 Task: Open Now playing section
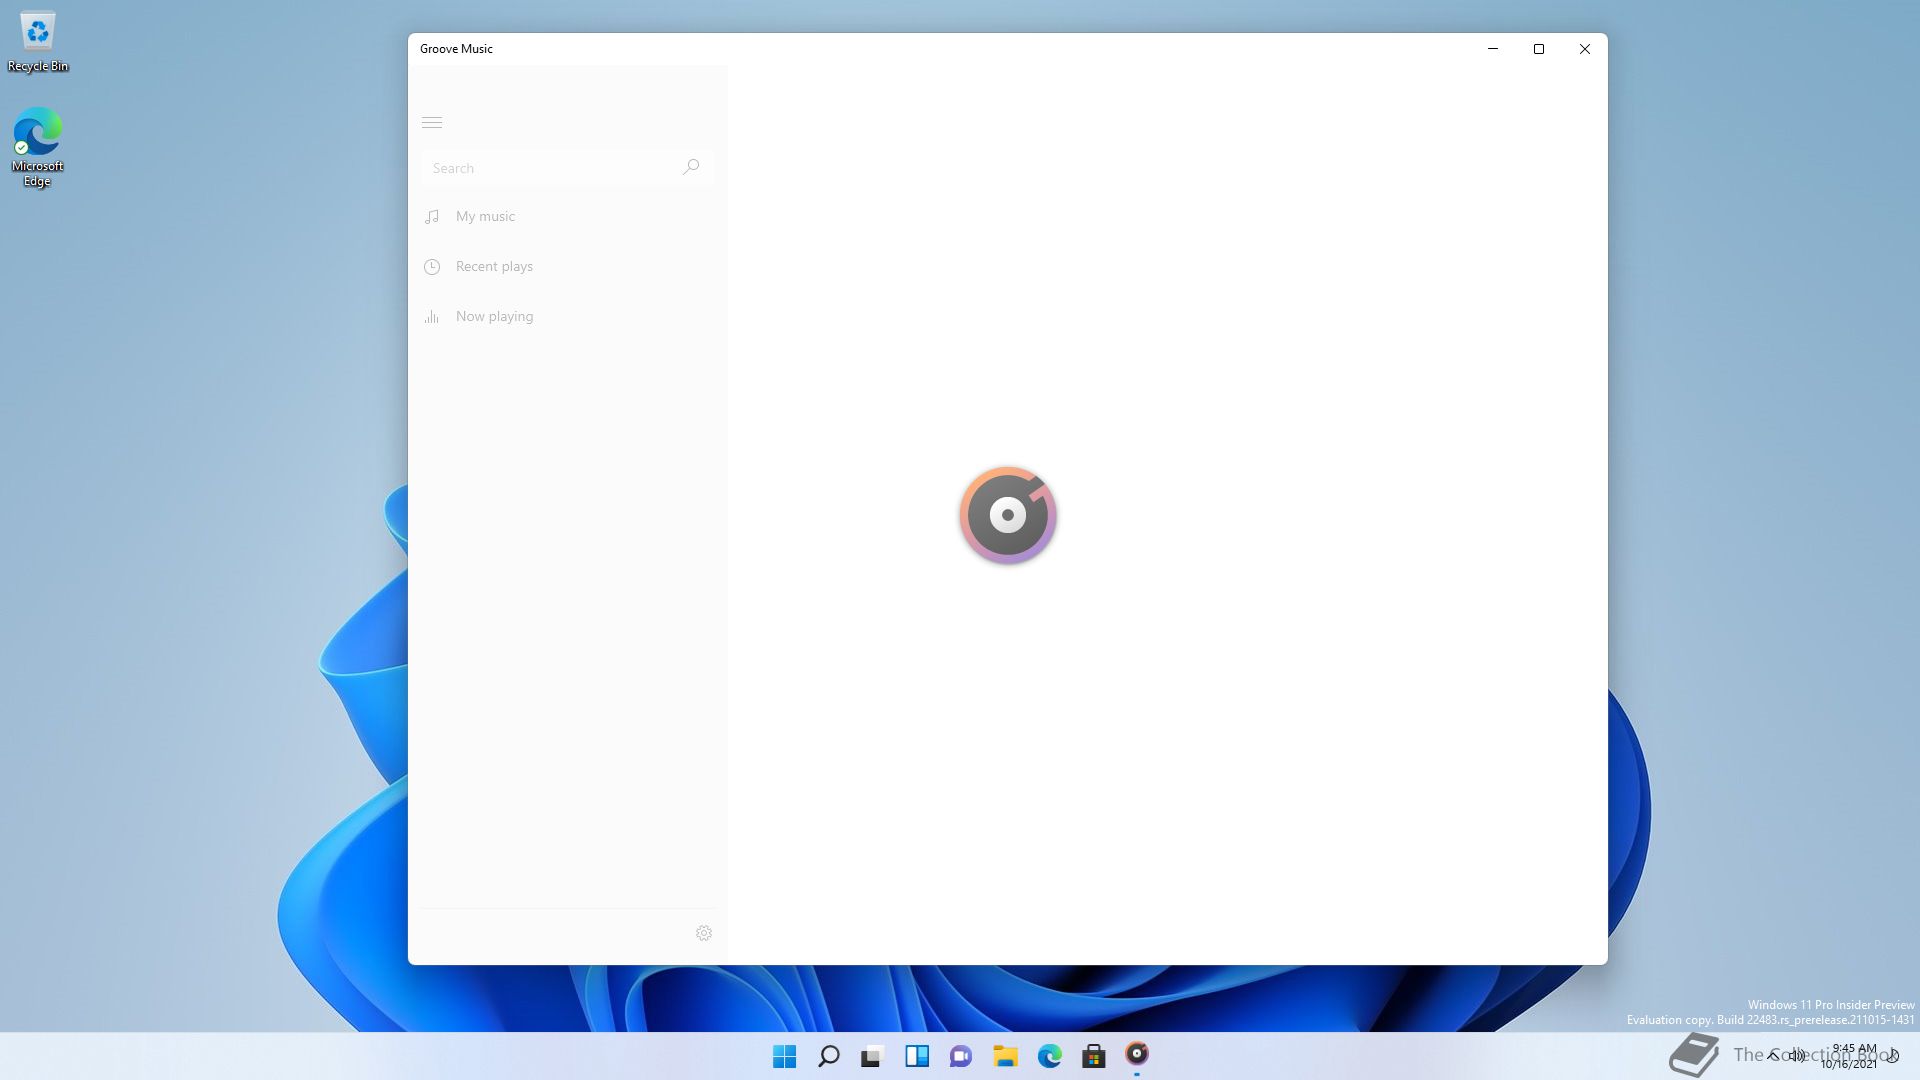[x=567, y=316]
